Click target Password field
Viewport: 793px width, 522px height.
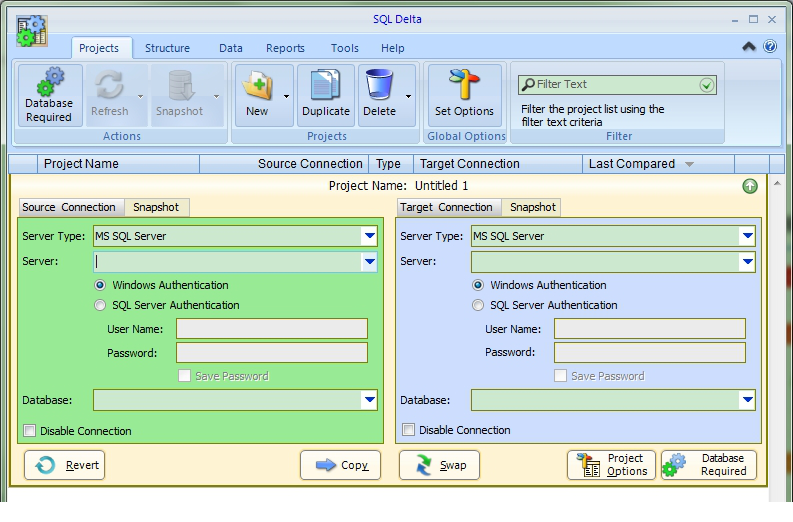(x=650, y=353)
